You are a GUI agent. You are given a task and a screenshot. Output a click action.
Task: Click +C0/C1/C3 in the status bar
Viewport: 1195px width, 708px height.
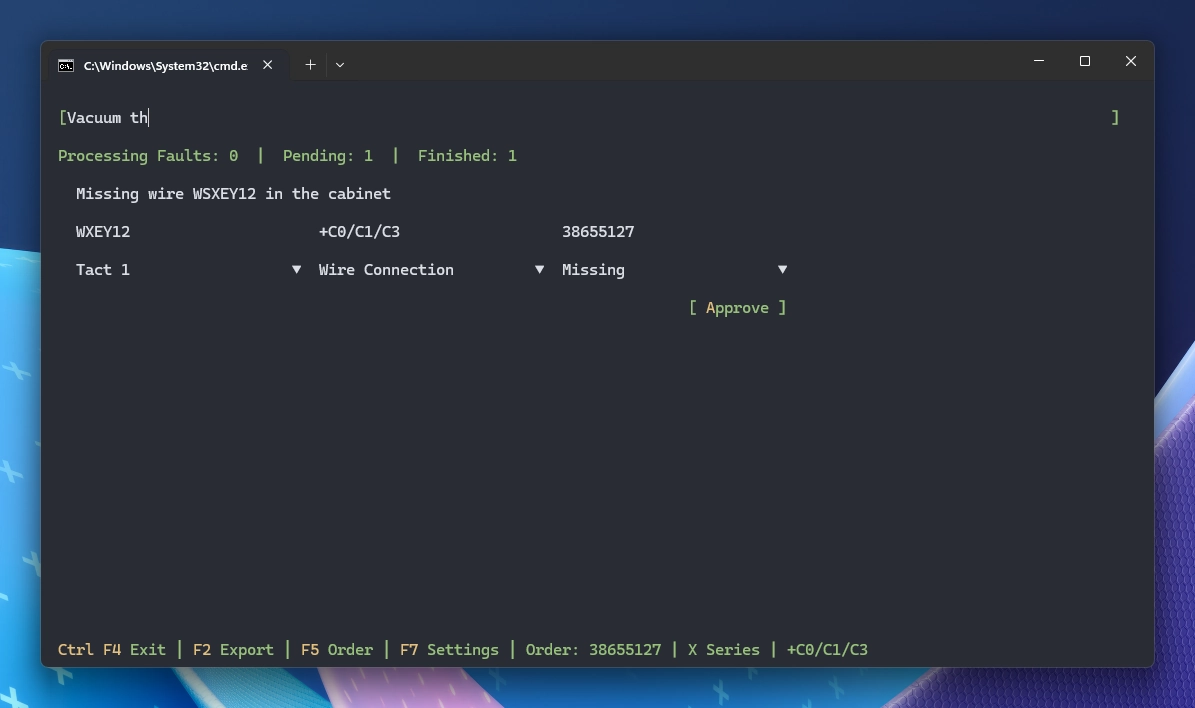tap(827, 649)
